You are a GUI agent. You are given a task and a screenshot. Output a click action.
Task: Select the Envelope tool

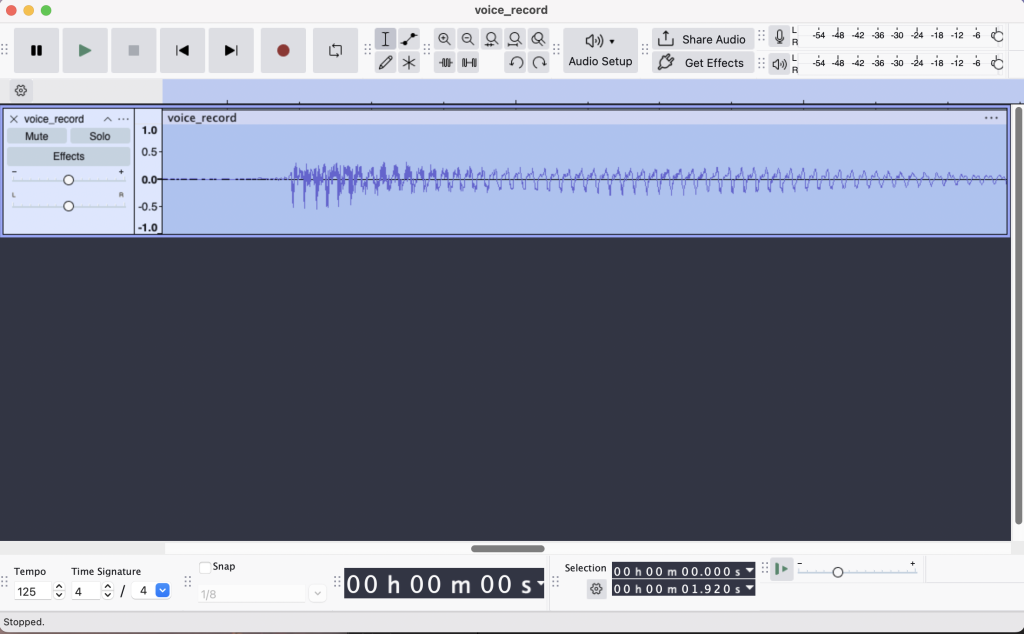click(x=409, y=39)
